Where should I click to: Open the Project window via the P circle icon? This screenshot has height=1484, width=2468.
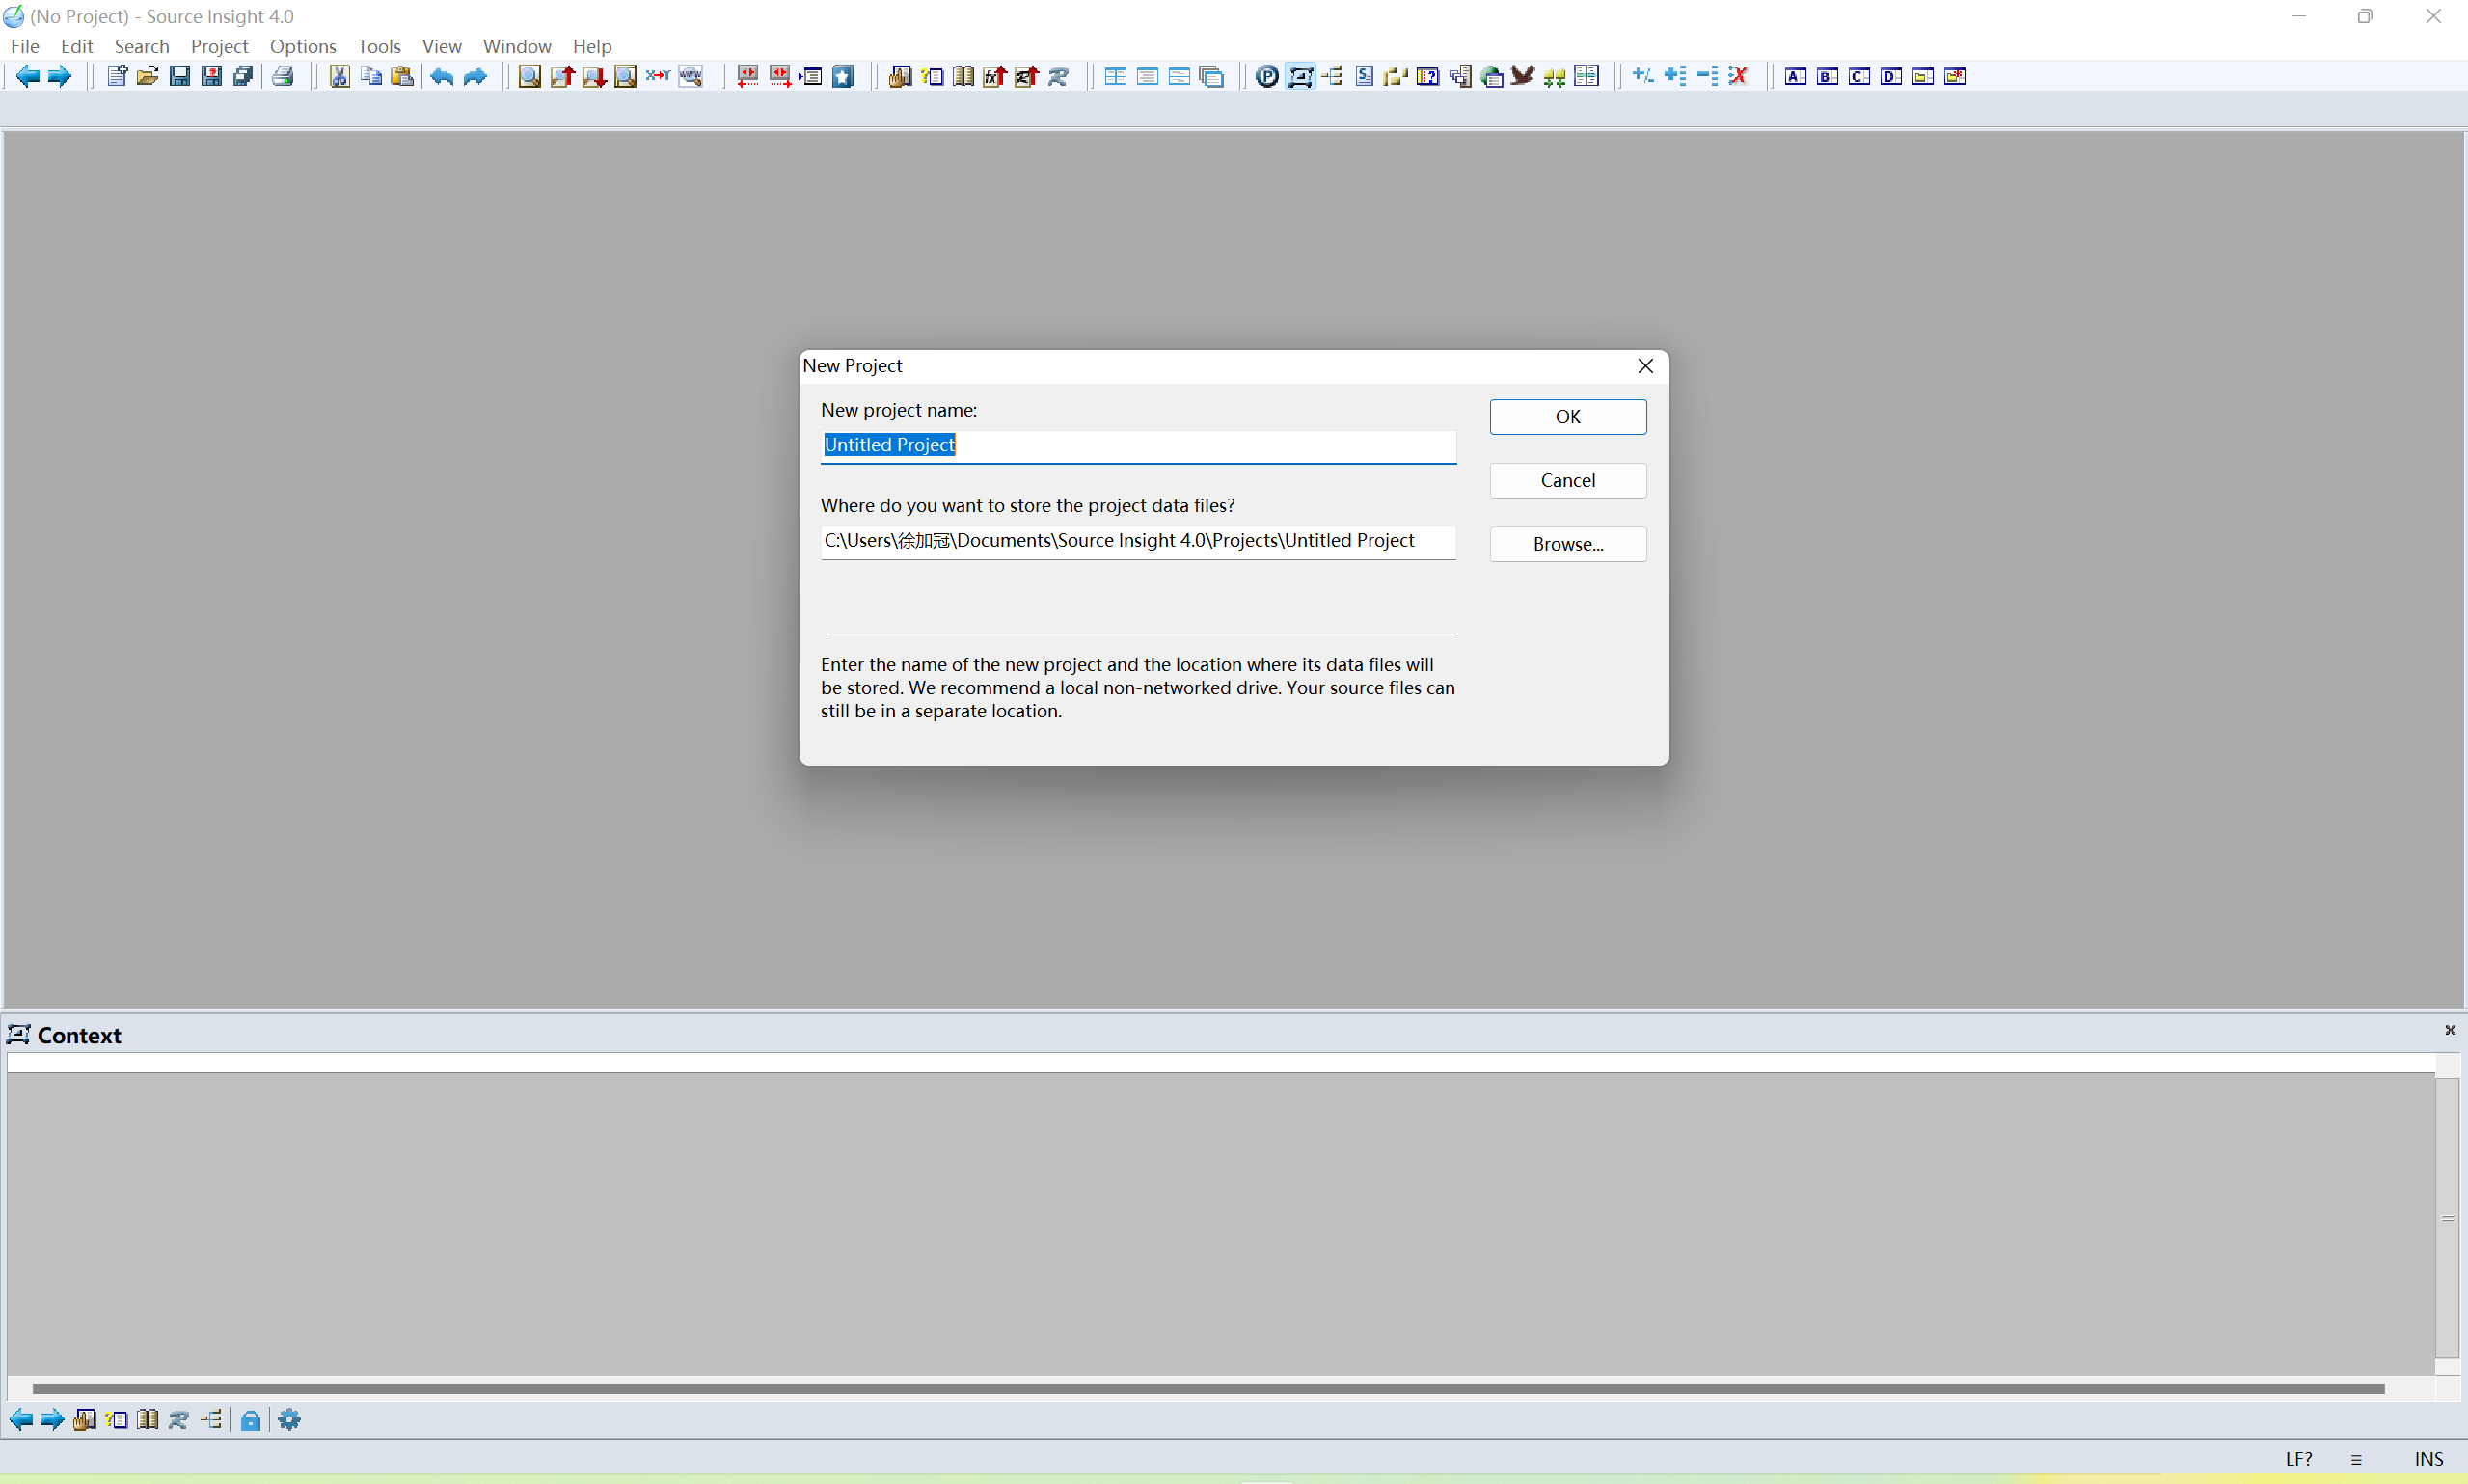(1267, 76)
